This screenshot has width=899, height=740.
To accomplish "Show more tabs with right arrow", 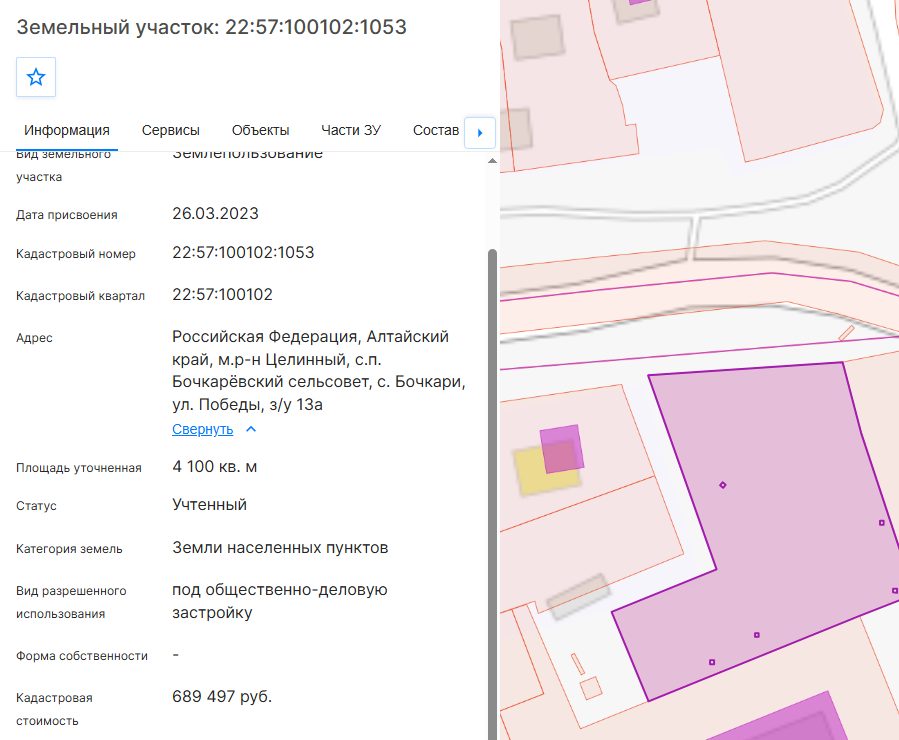I will click(480, 132).
